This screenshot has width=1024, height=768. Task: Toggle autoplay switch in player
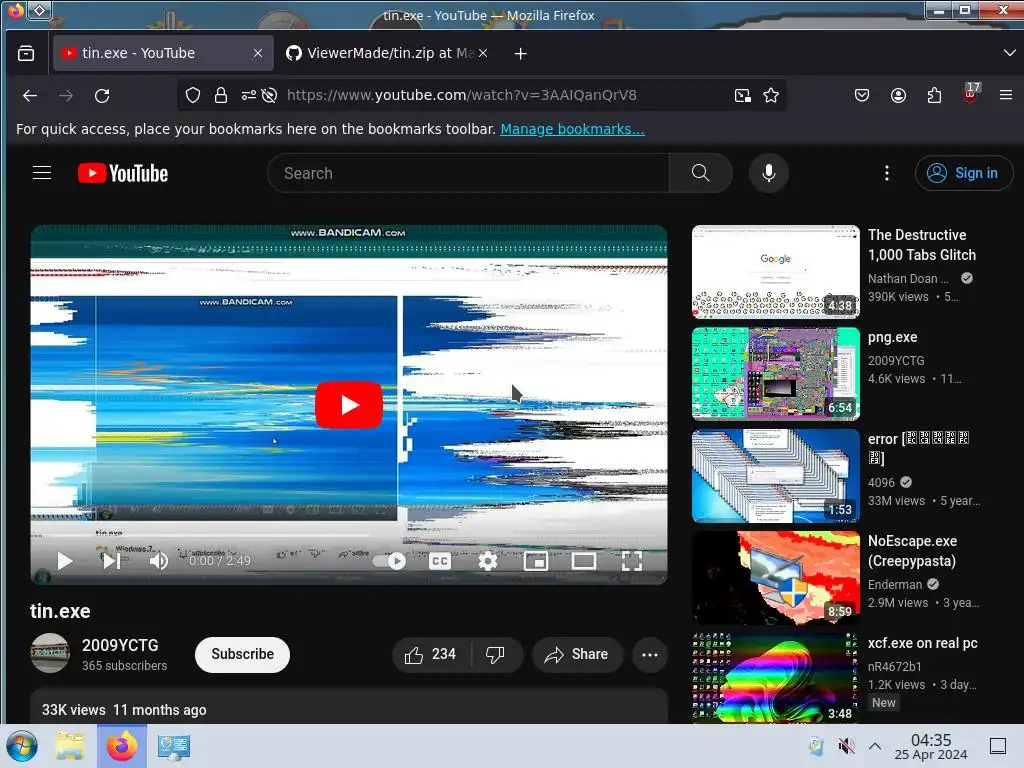390,561
